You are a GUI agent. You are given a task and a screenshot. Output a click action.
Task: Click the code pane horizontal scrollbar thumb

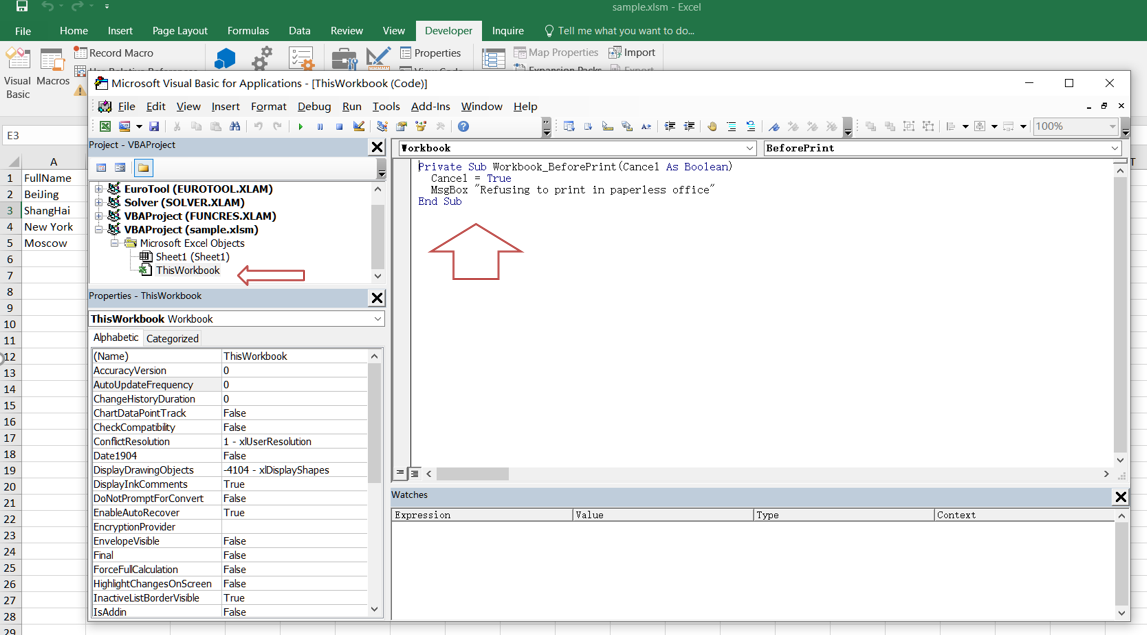472,474
